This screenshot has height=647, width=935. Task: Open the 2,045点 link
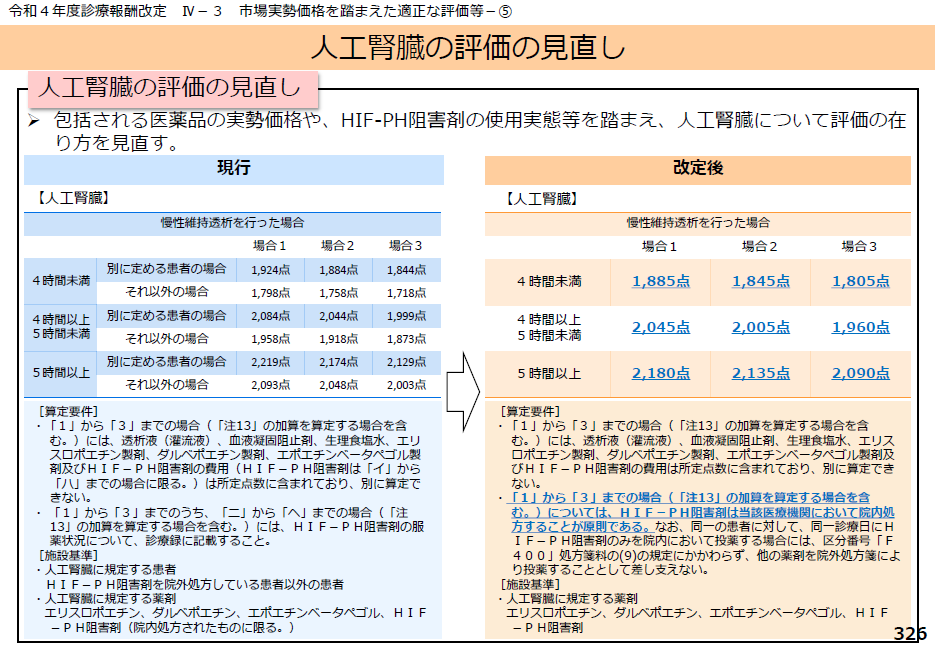pos(660,327)
